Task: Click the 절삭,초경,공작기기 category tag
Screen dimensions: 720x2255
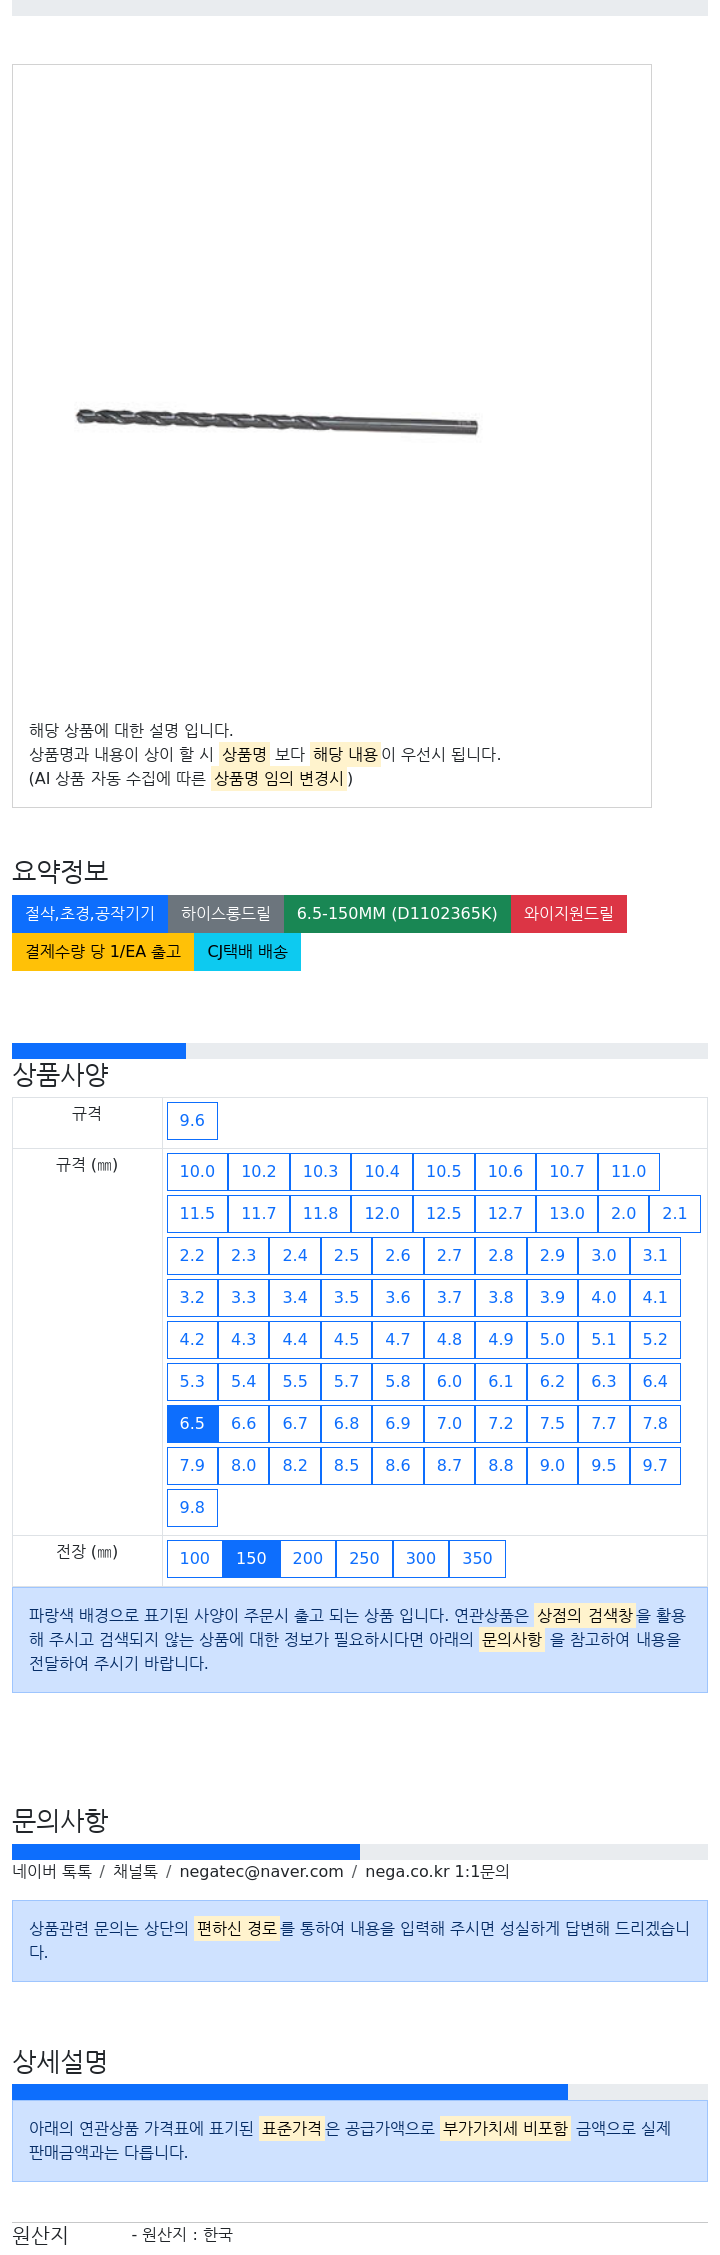Action: tap(90, 913)
